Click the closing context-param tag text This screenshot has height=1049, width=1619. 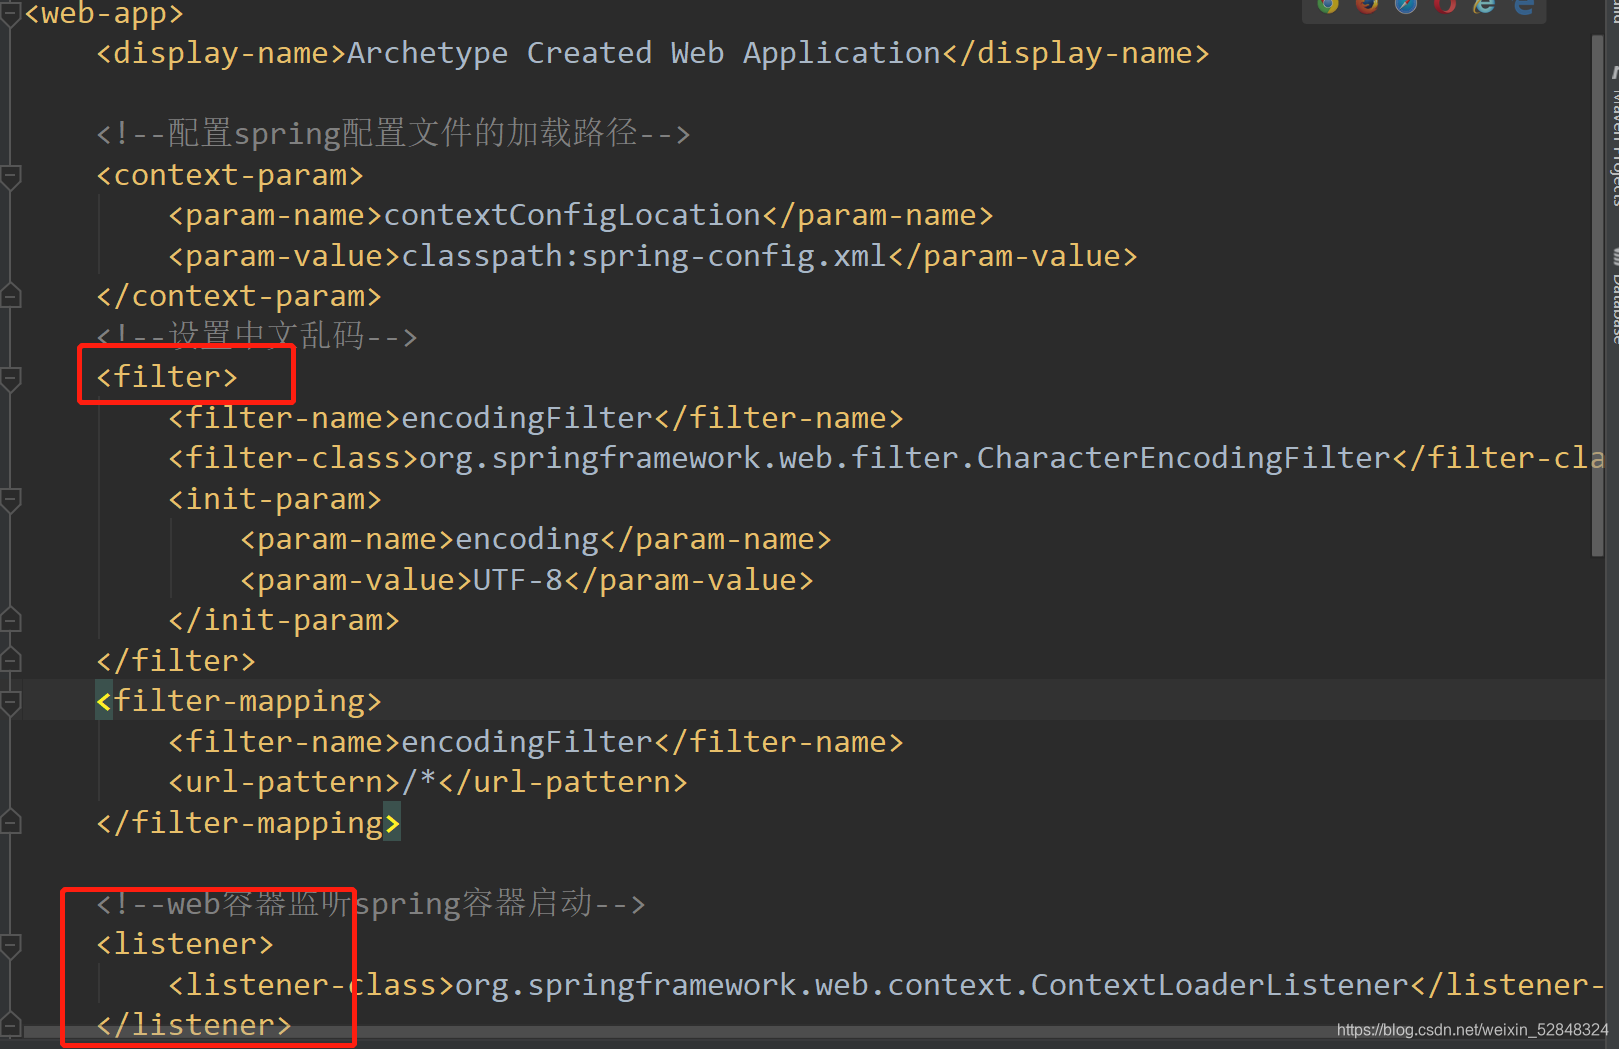(x=239, y=296)
